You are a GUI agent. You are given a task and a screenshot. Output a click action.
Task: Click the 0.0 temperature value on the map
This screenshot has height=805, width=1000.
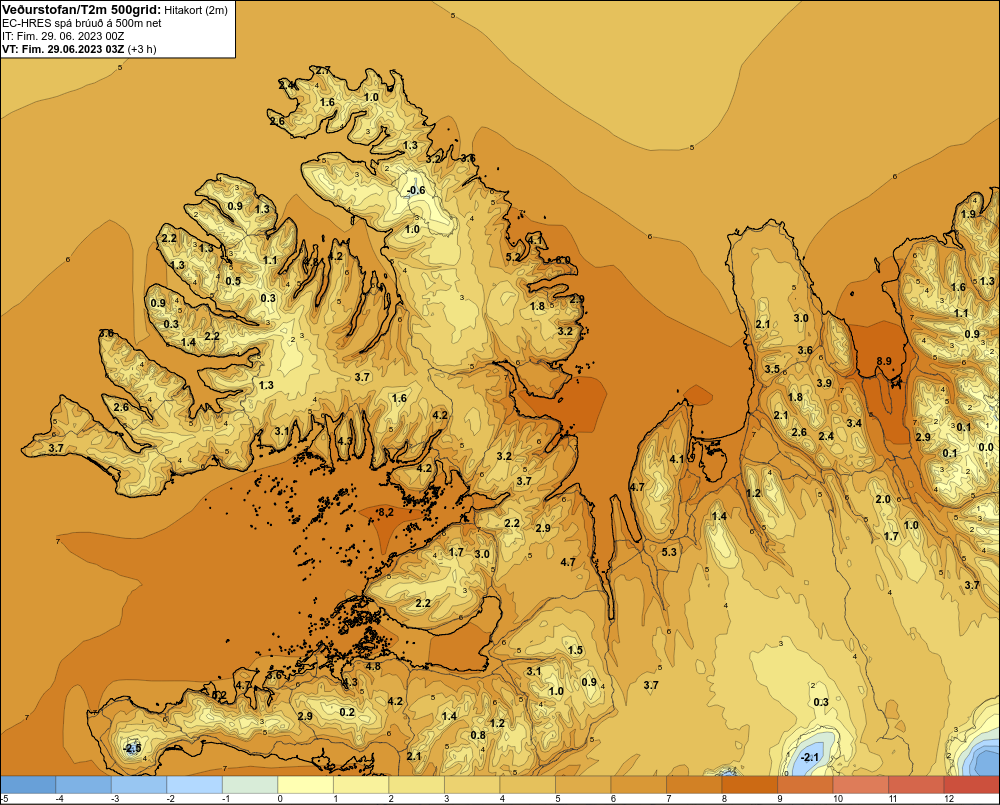(x=986, y=447)
